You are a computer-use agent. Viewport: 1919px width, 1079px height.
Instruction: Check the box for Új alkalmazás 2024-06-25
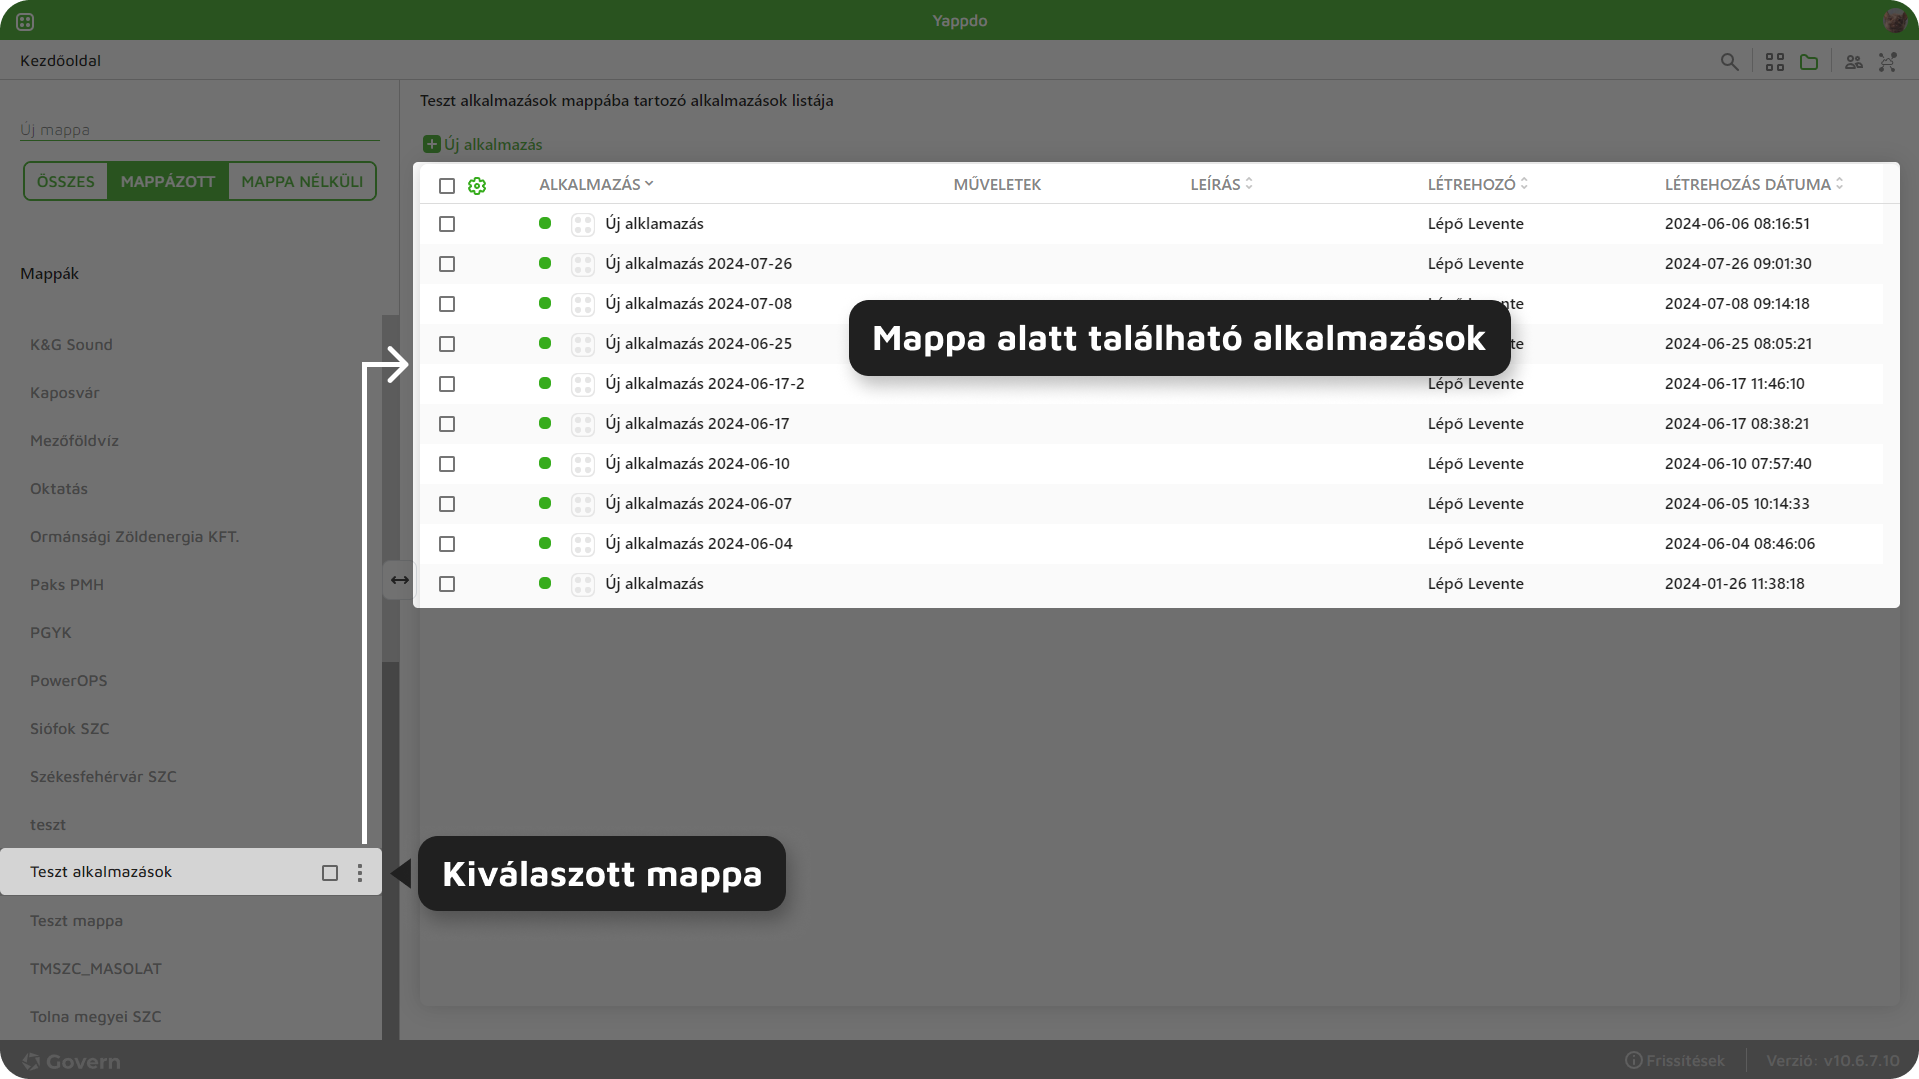click(447, 344)
